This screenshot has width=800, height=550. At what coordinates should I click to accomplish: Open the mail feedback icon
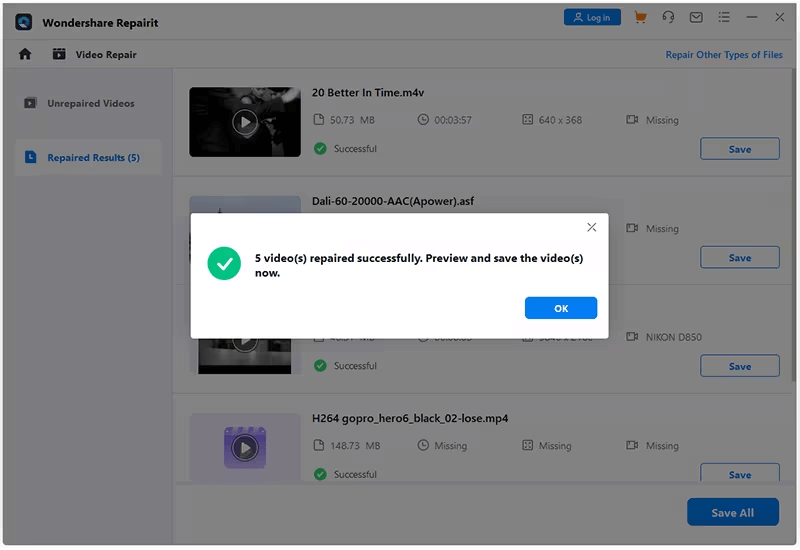pos(696,18)
